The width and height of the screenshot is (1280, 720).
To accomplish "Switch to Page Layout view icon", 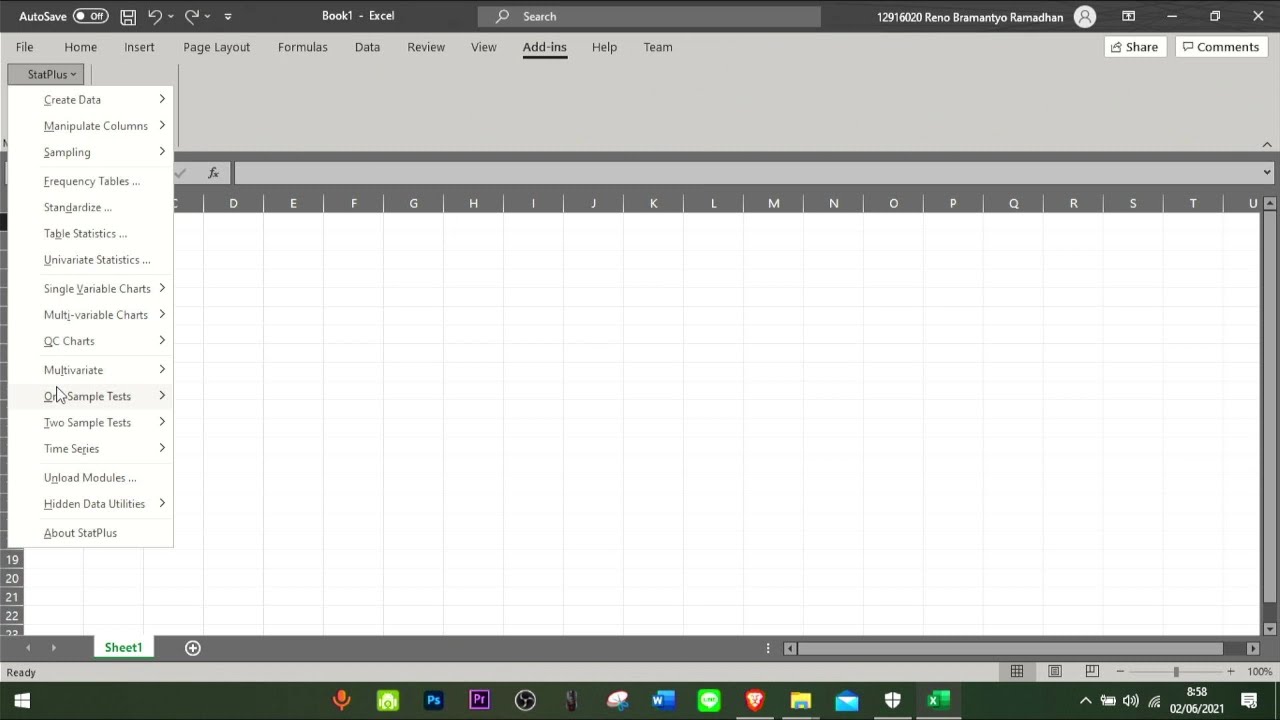I will [x=1055, y=672].
